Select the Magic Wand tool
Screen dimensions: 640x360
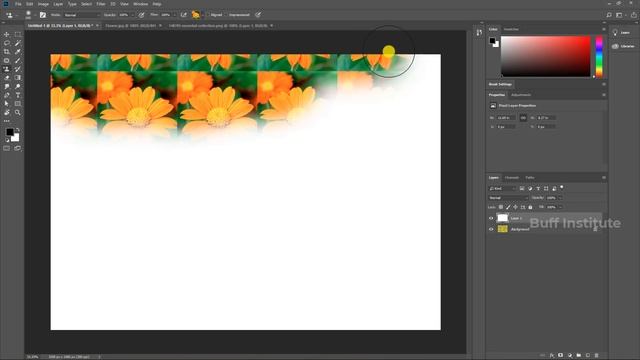pos(18,43)
